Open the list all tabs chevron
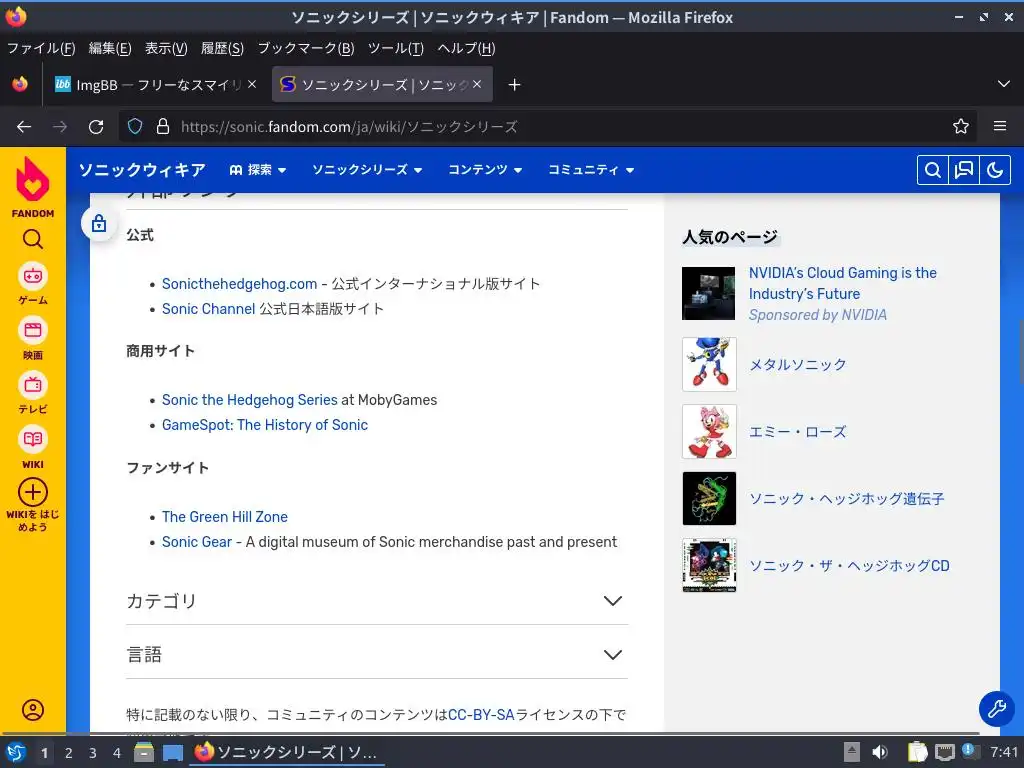 [1004, 84]
